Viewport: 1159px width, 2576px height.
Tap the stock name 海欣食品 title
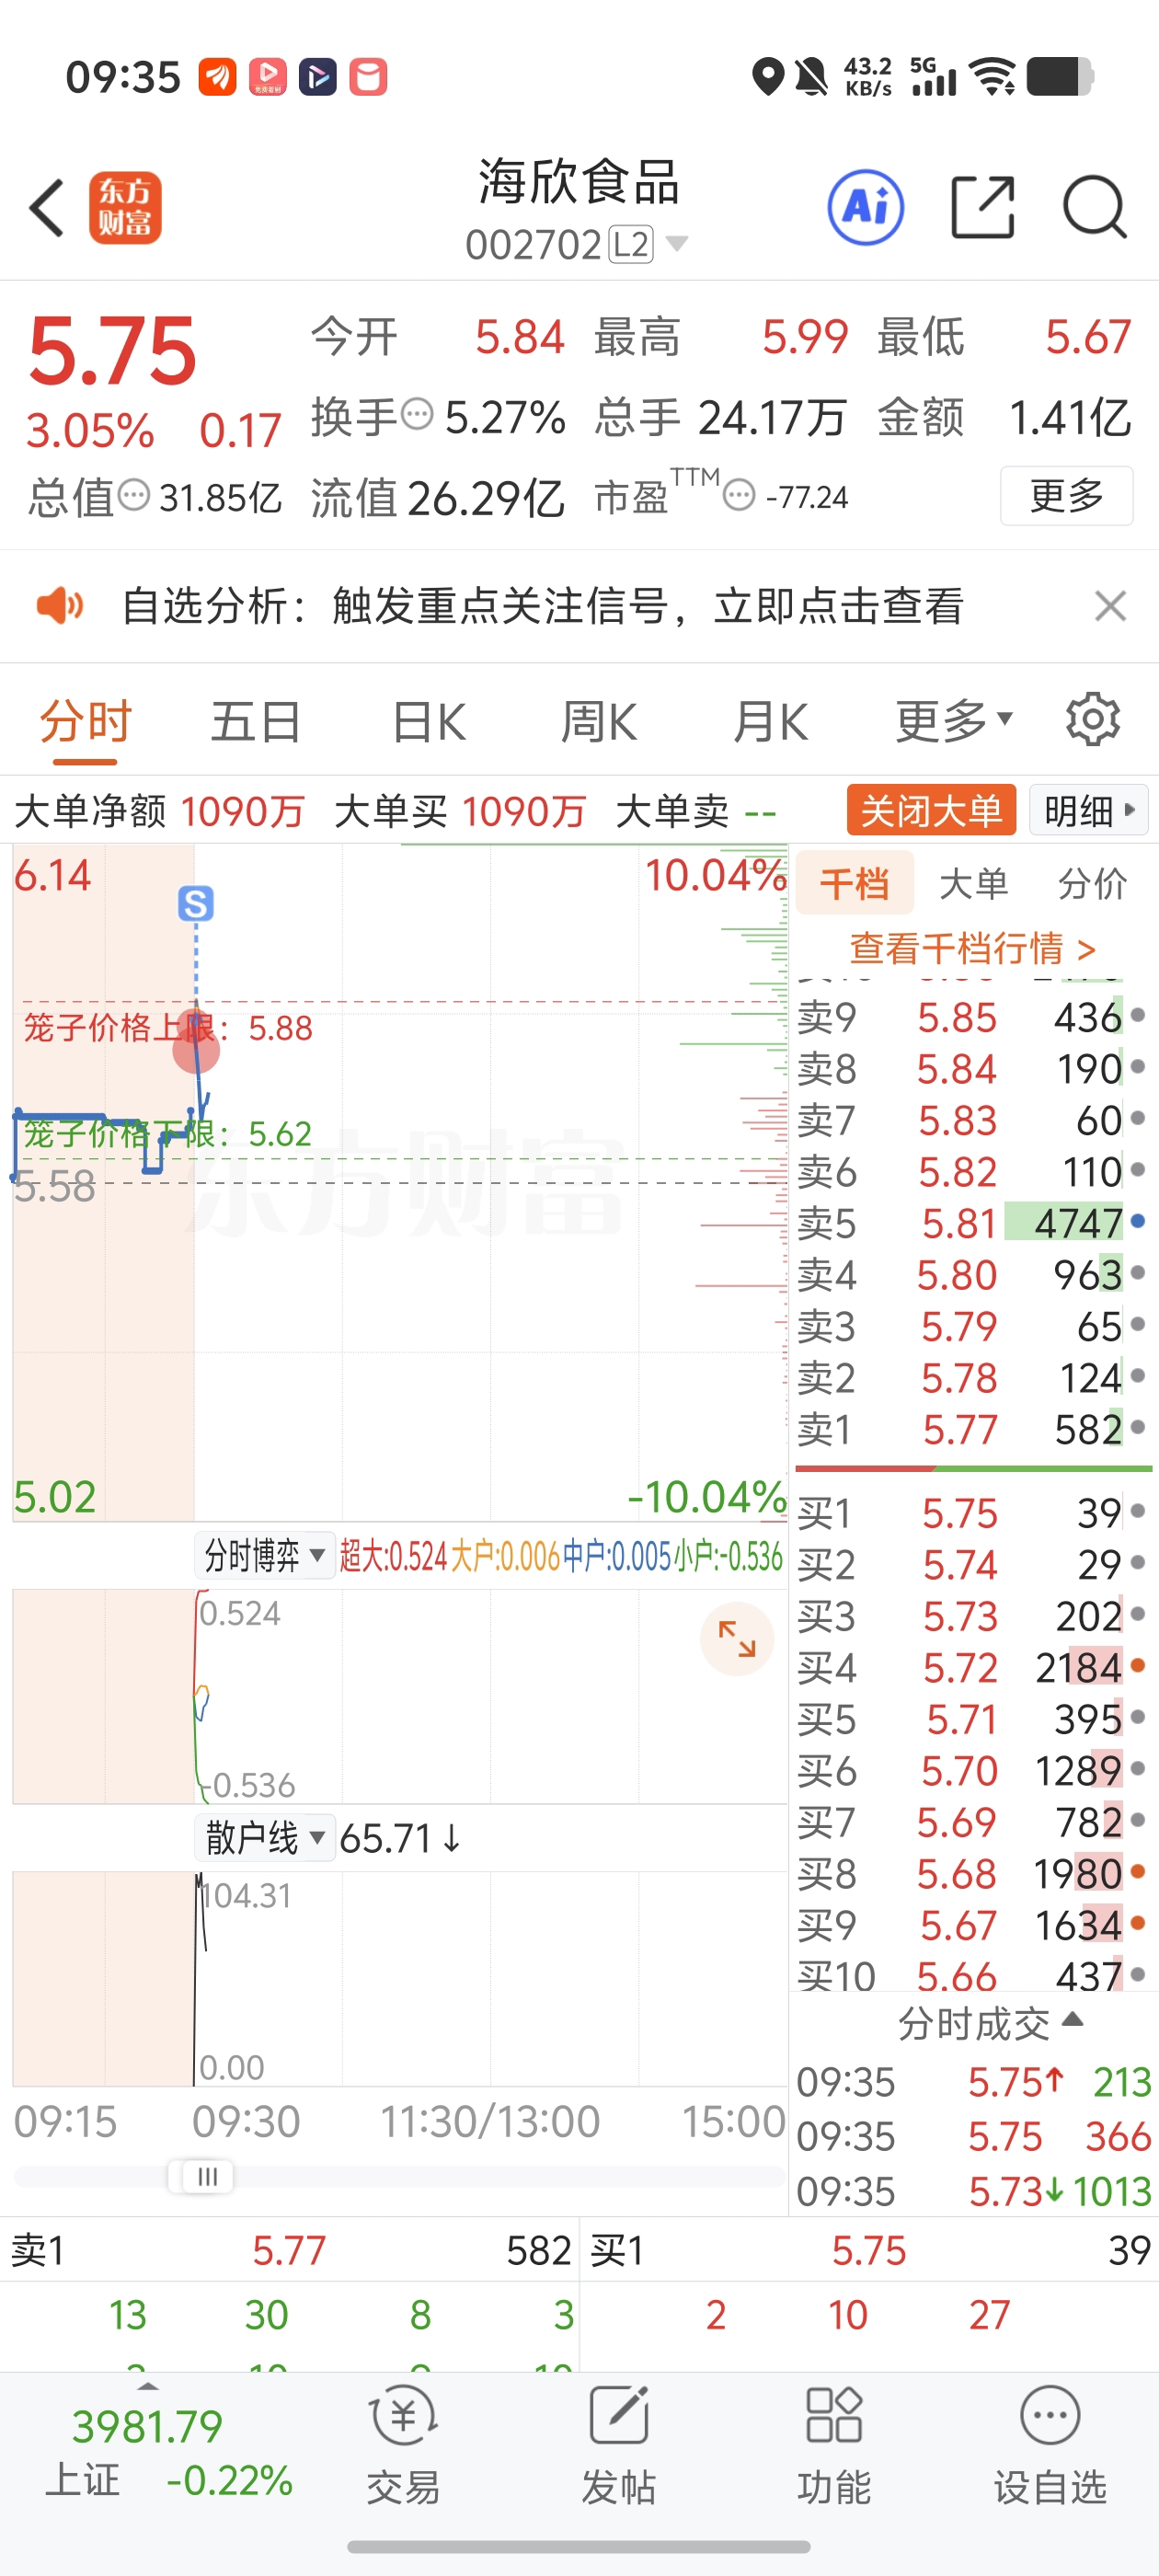tap(579, 182)
